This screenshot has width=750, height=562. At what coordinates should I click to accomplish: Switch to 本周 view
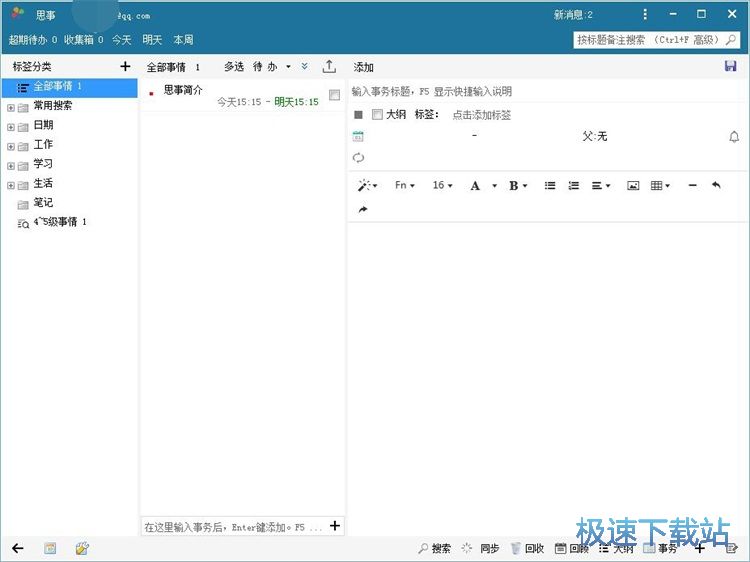click(x=183, y=40)
